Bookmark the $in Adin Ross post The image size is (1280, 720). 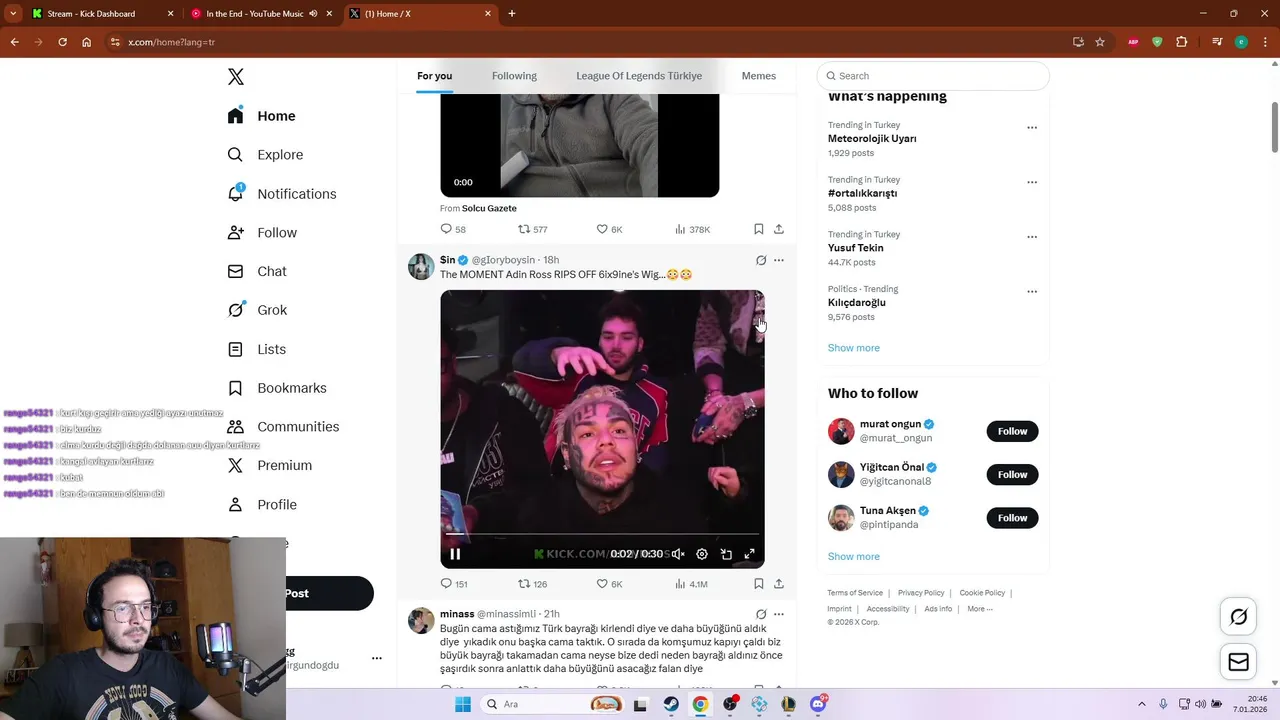pos(758,584)
